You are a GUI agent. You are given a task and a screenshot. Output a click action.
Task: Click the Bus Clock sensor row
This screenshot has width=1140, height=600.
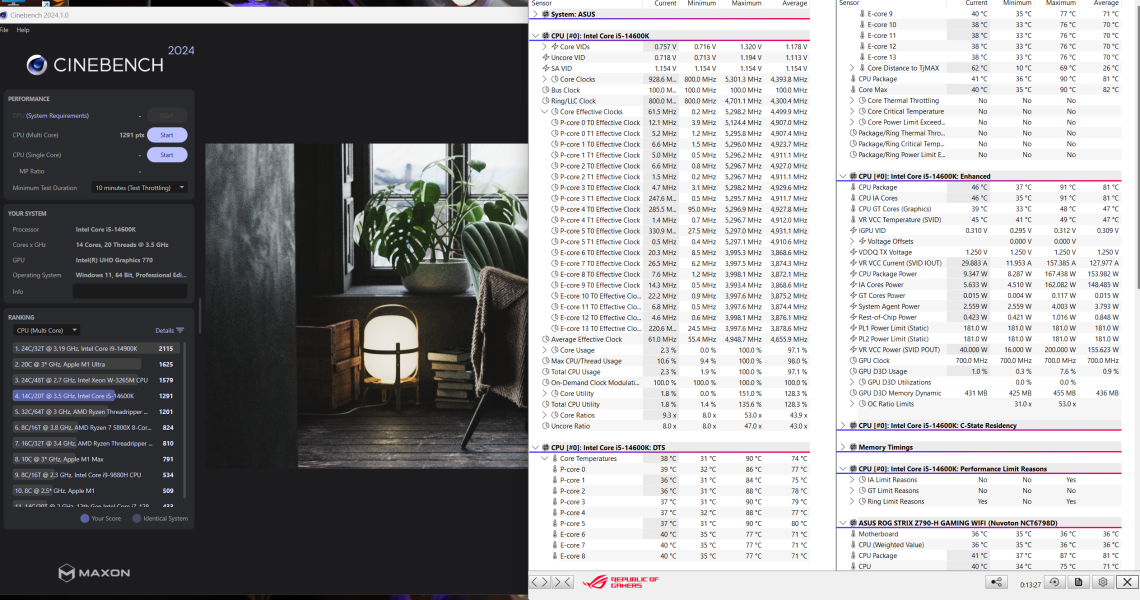670,90
